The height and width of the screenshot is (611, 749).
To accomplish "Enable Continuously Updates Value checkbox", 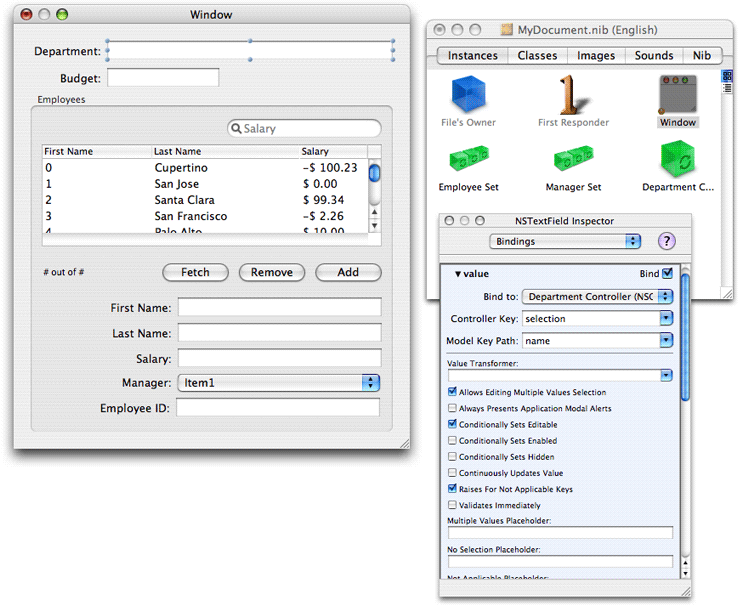I will click(x=452, y=473).
